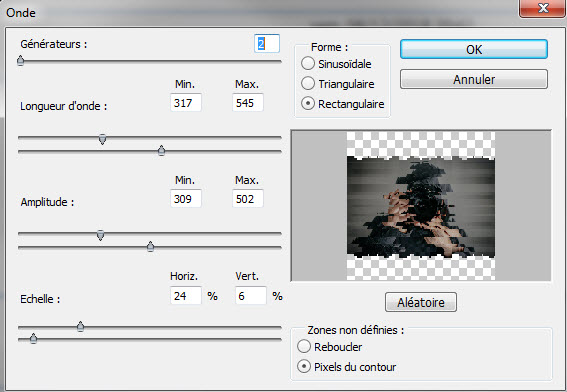Click the Amplitude Max field

click(248, 199)
